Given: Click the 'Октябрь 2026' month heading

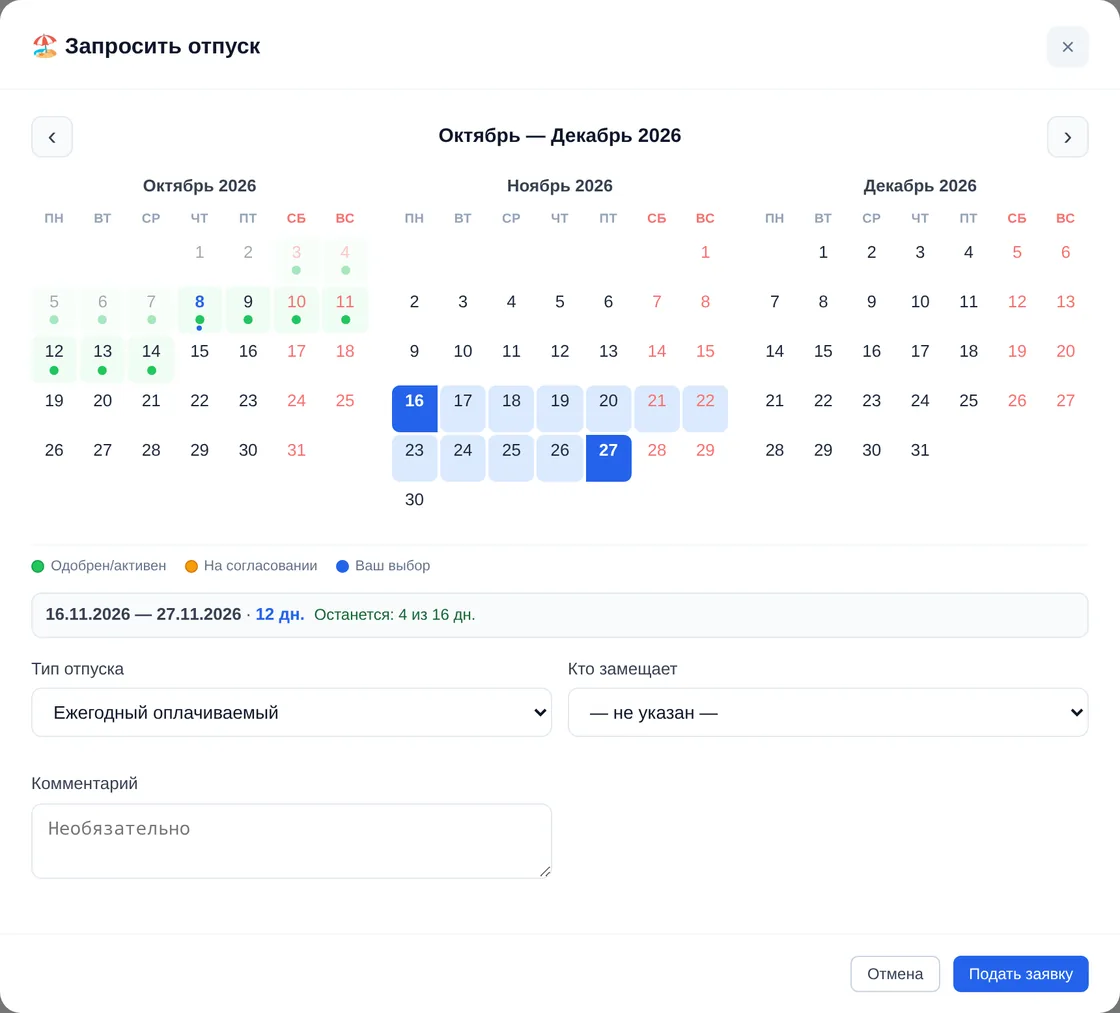Looking at the screenshot, I should coord(199,186).
